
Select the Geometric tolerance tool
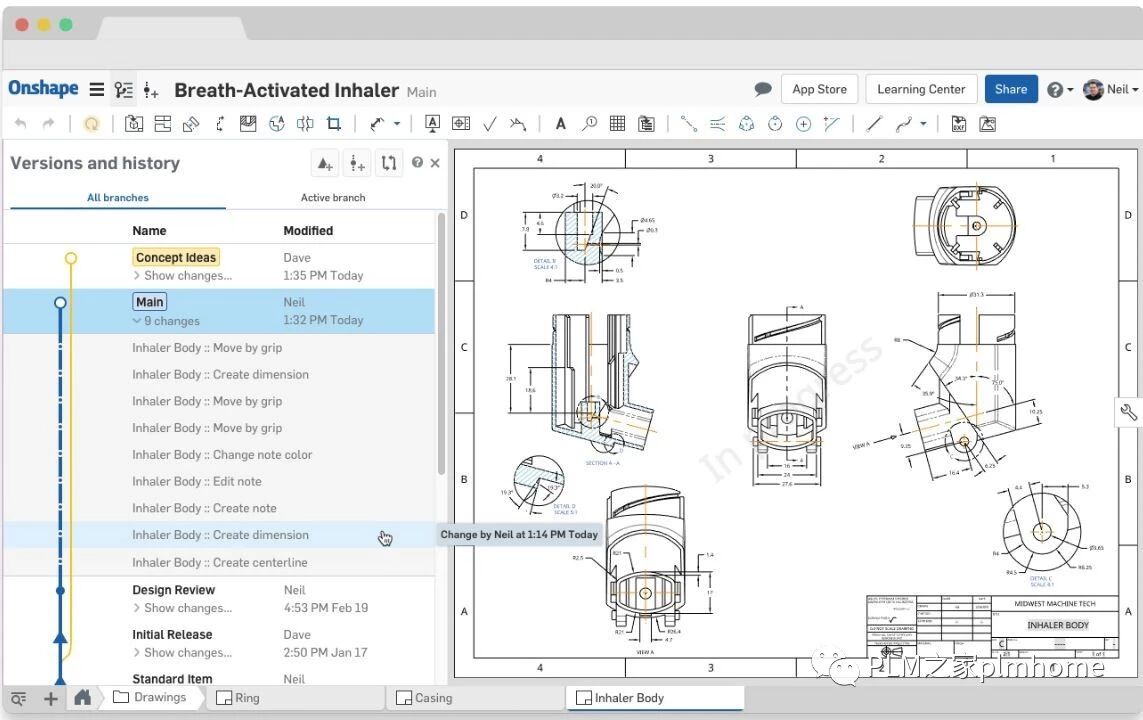[x=461, y=124]
